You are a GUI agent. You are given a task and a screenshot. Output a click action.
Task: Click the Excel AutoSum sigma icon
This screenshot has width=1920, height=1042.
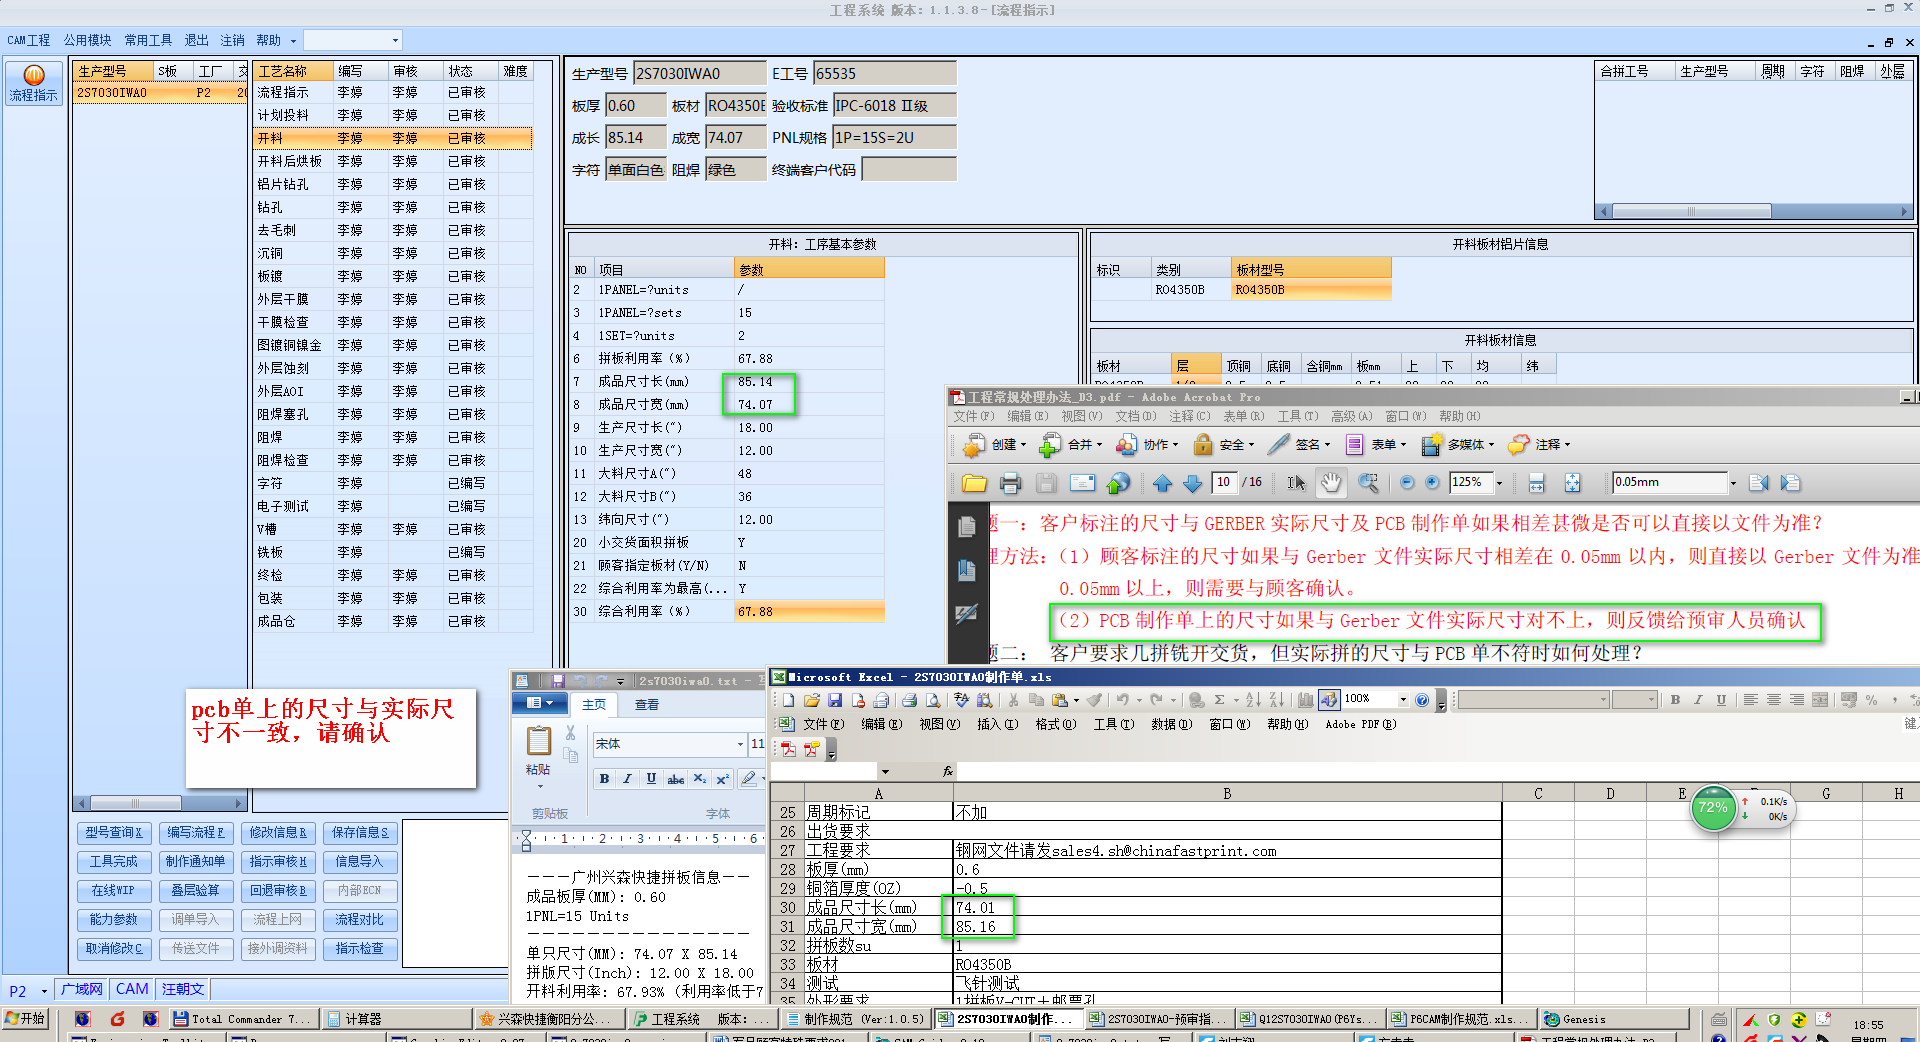(x=1219, y=700)
